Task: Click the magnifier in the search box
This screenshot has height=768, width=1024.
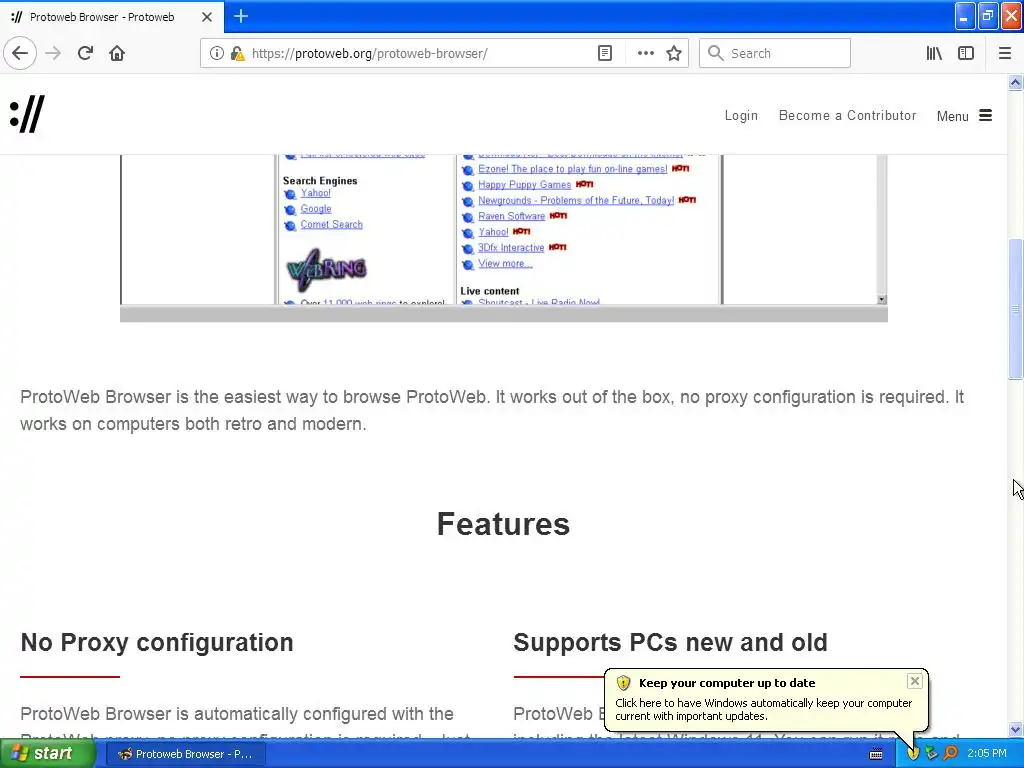Action: [x=716, y=53]
